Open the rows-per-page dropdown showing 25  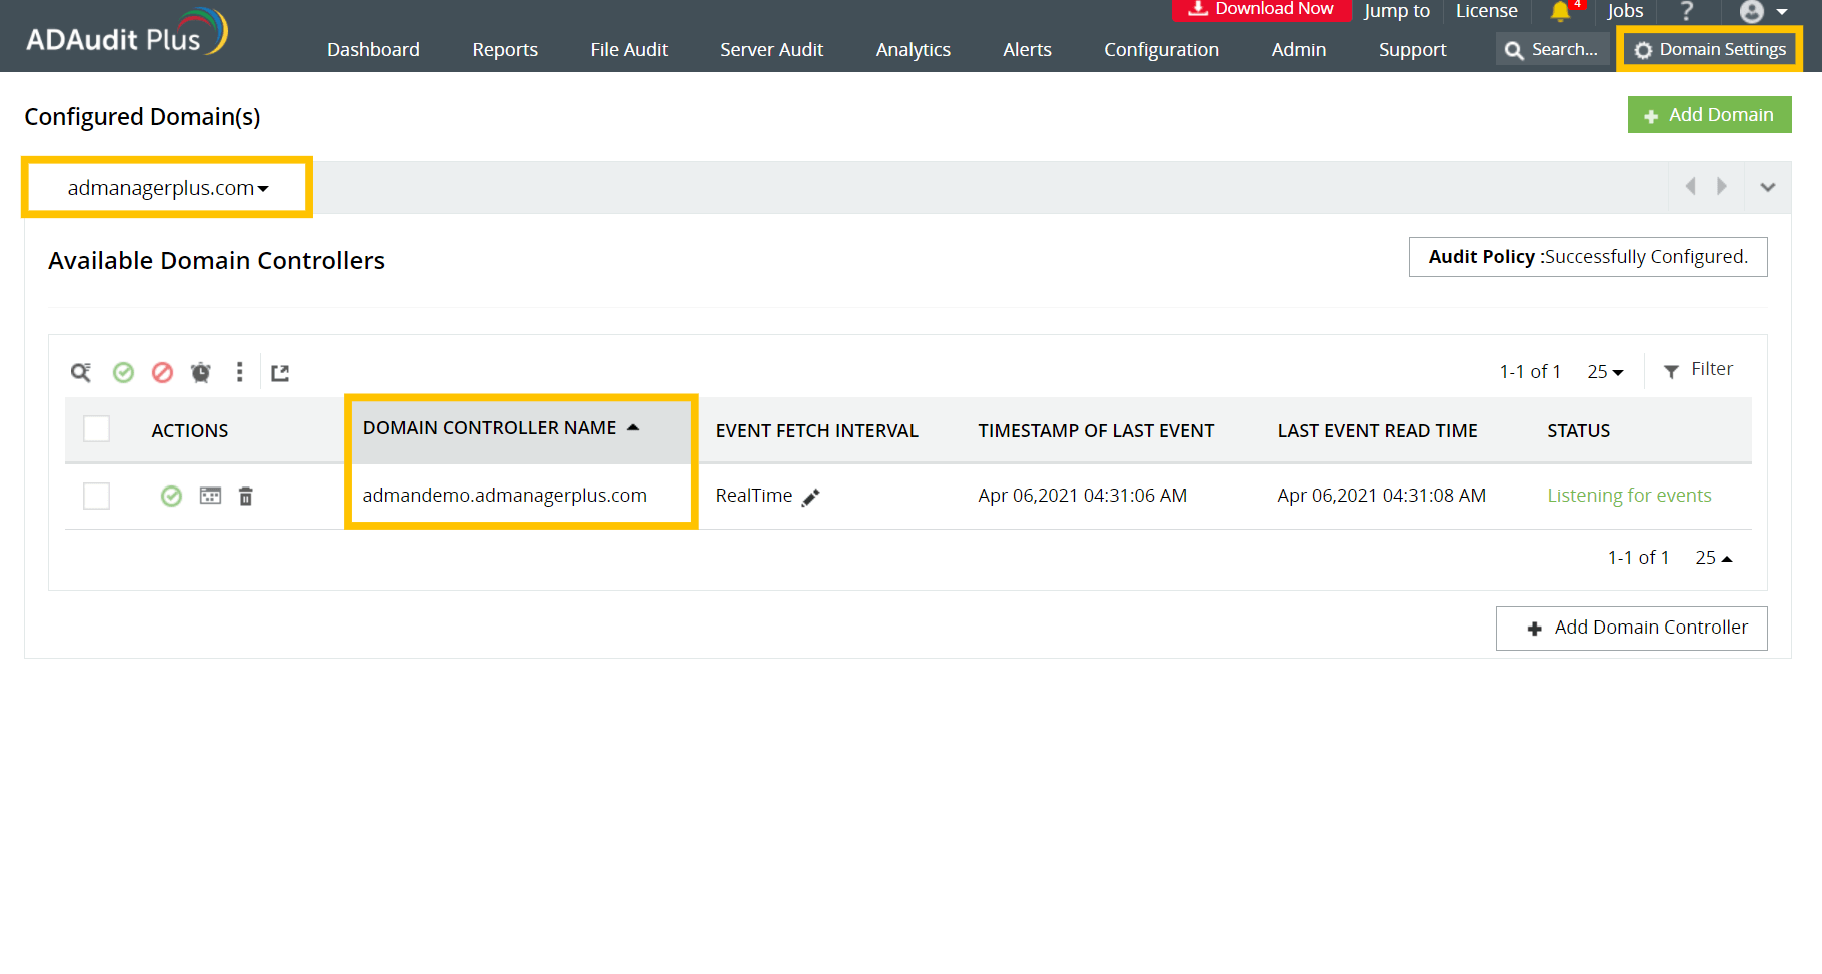click(1604, 371)
